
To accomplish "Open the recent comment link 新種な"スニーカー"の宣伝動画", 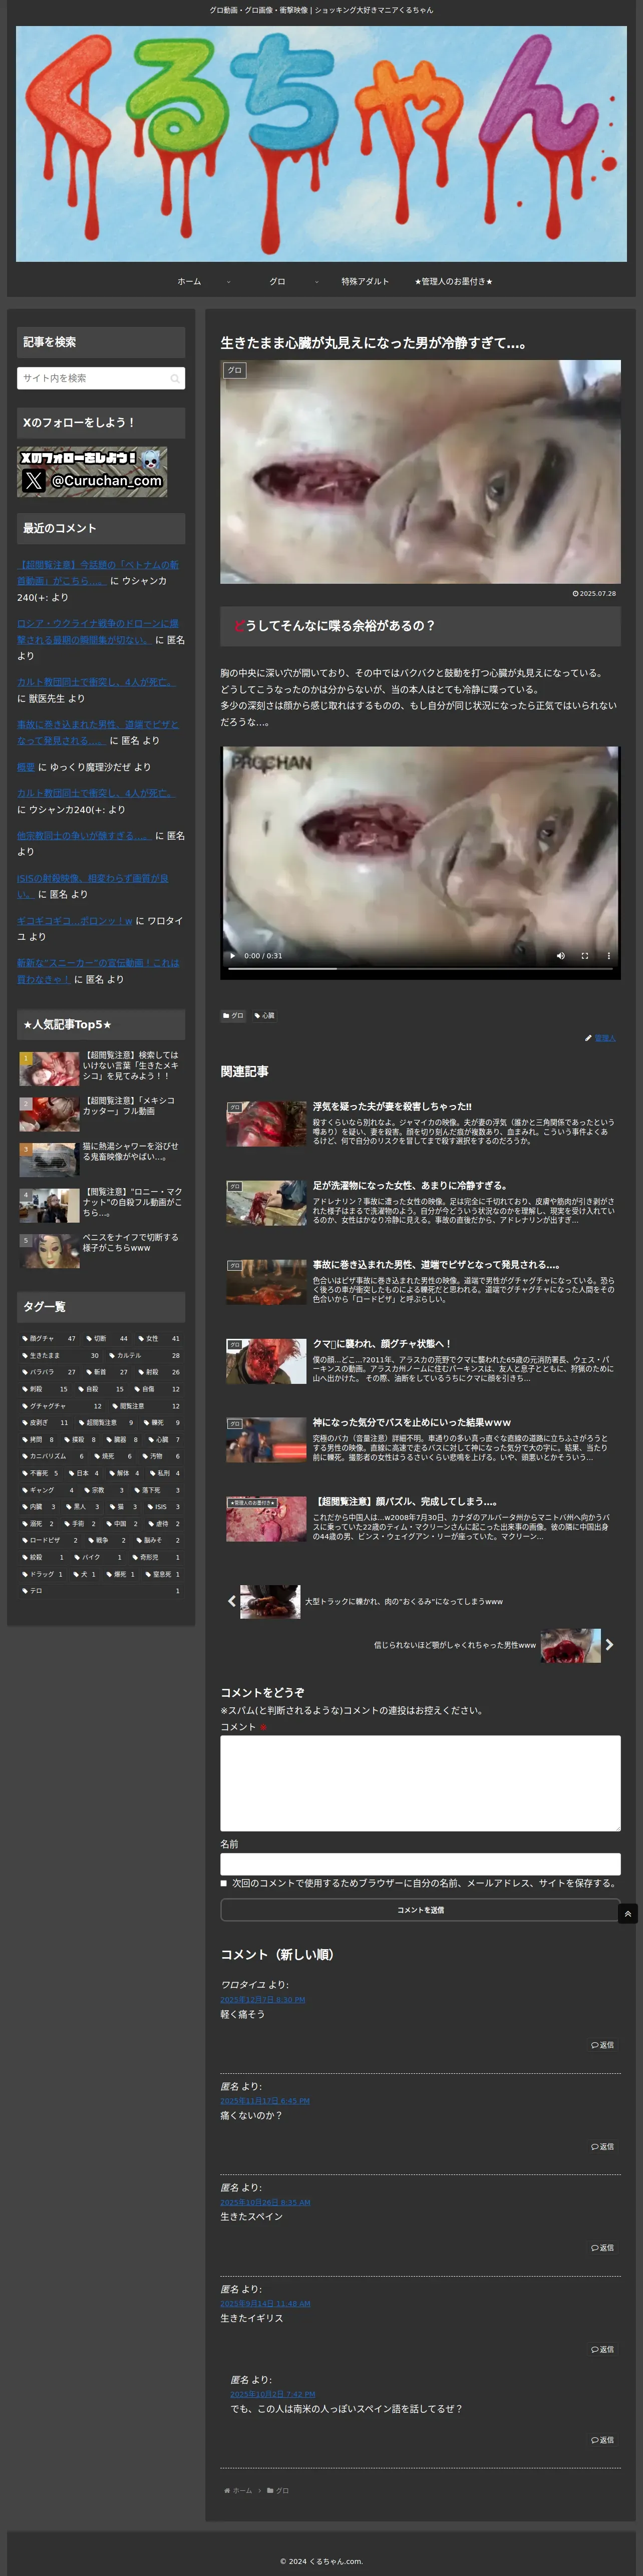I will (98, 971).
